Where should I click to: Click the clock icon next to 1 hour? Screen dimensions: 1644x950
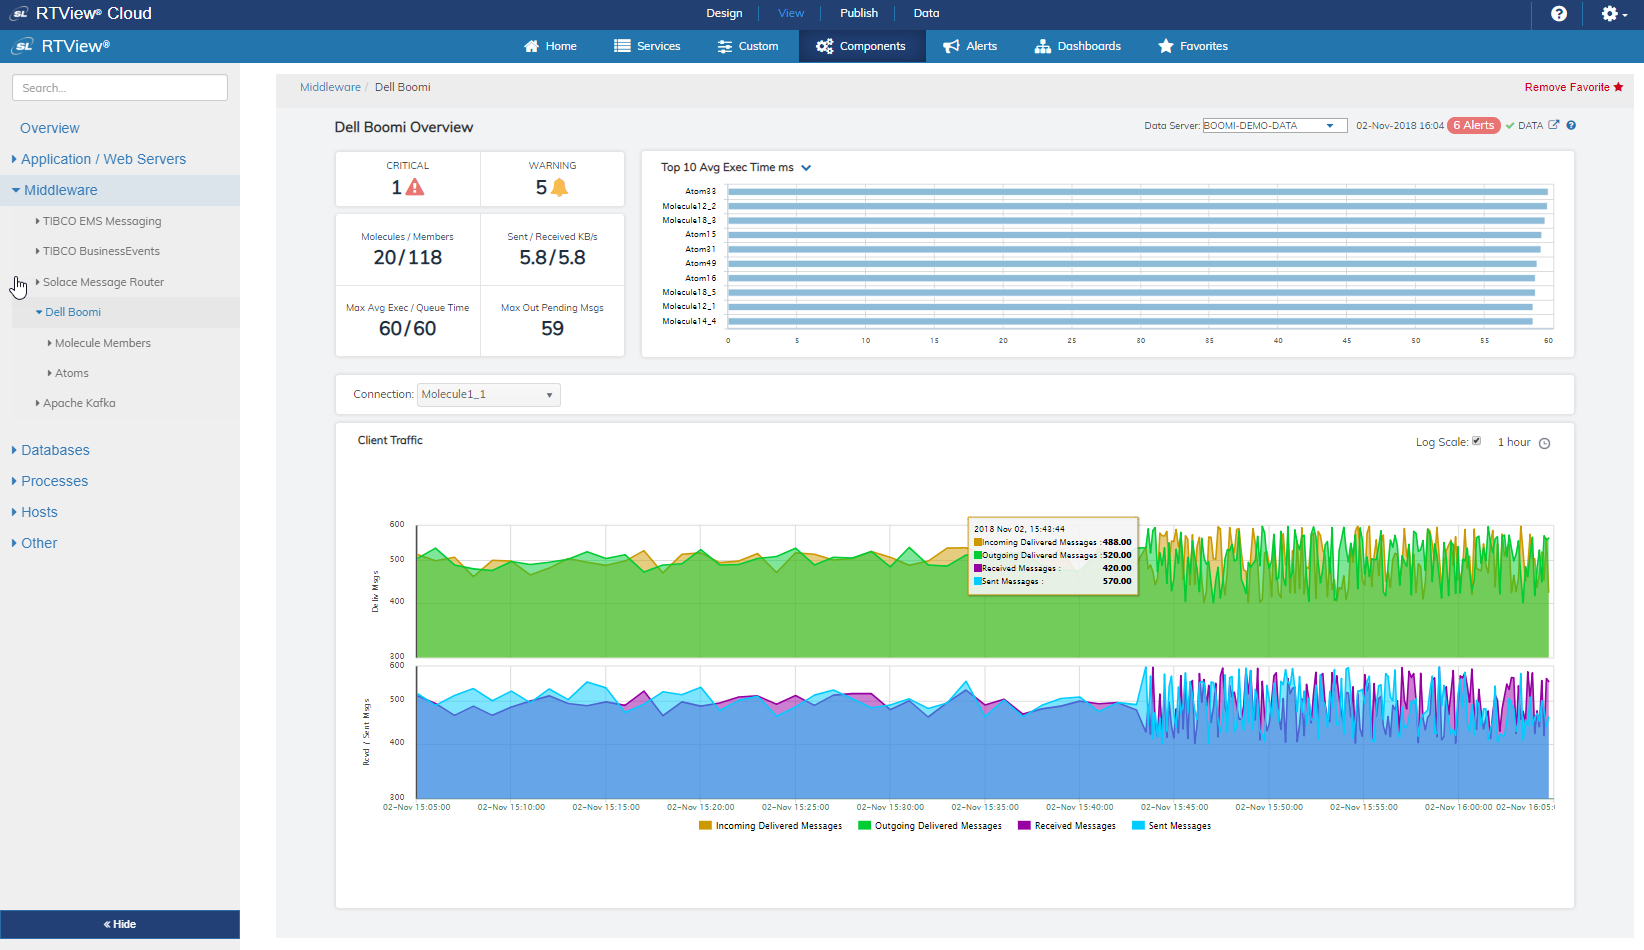coord(1544,443)
